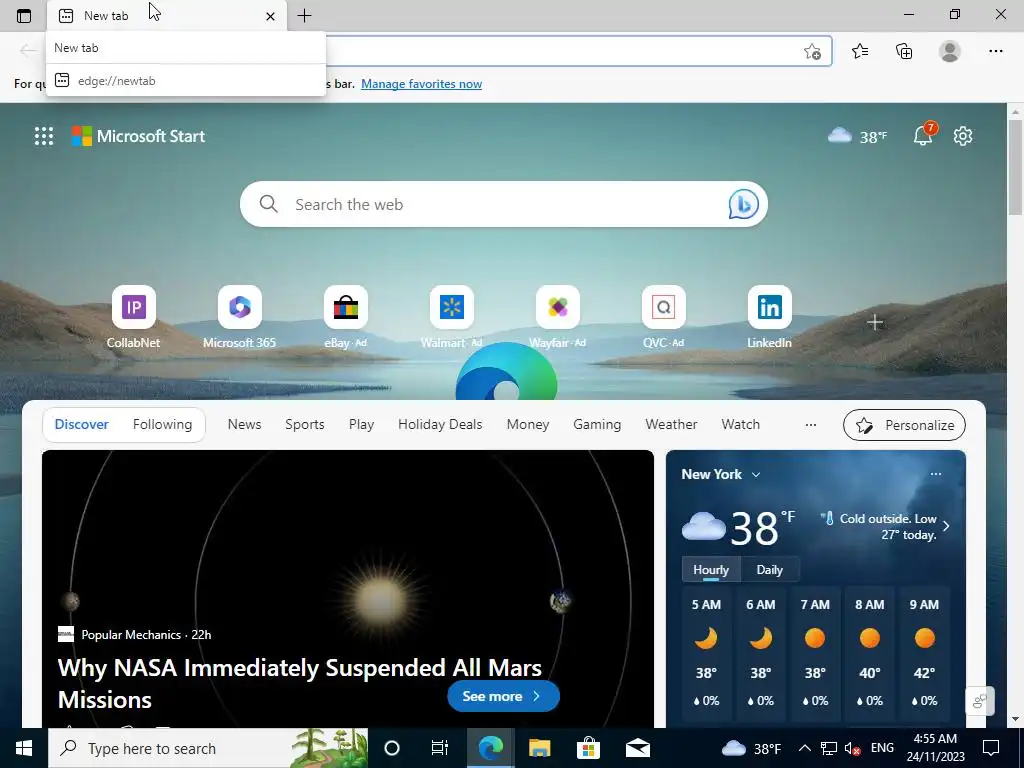Click the Personalize button
1024x768 pixels.
[904, 425]
